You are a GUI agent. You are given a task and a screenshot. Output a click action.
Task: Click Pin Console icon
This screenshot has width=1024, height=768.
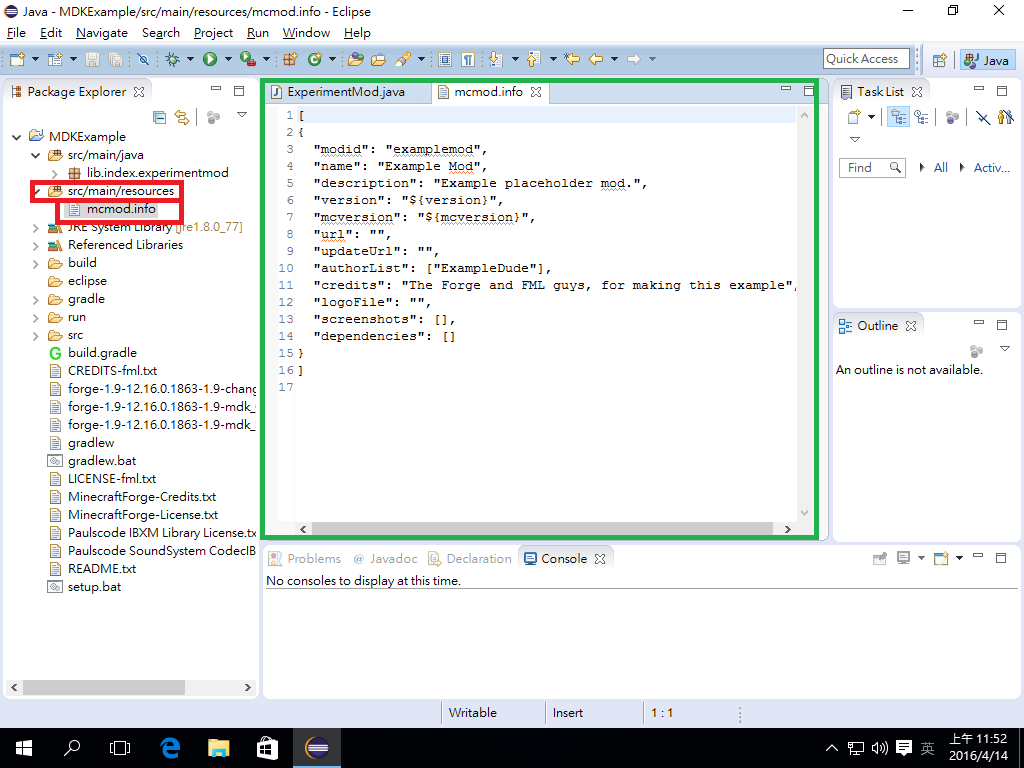point(880,558)
